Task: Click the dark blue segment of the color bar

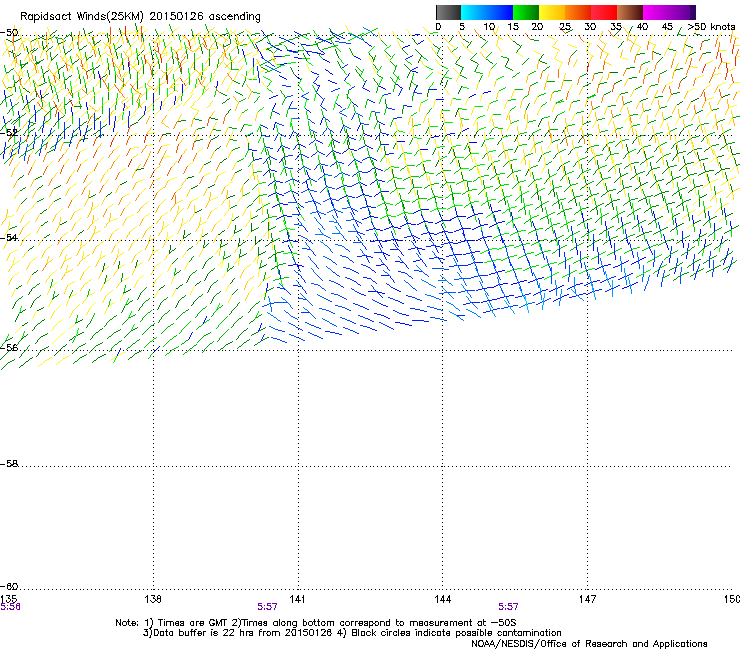Action: [500, 12]
